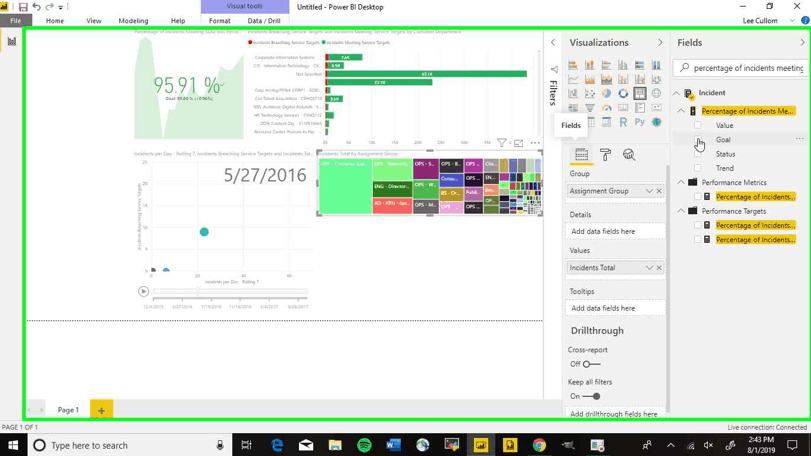Collapse the Performance Targets folder
Image resolution: width=811 pixels, height=456 pixels.
pyautogui.click(x=681, y=211)
